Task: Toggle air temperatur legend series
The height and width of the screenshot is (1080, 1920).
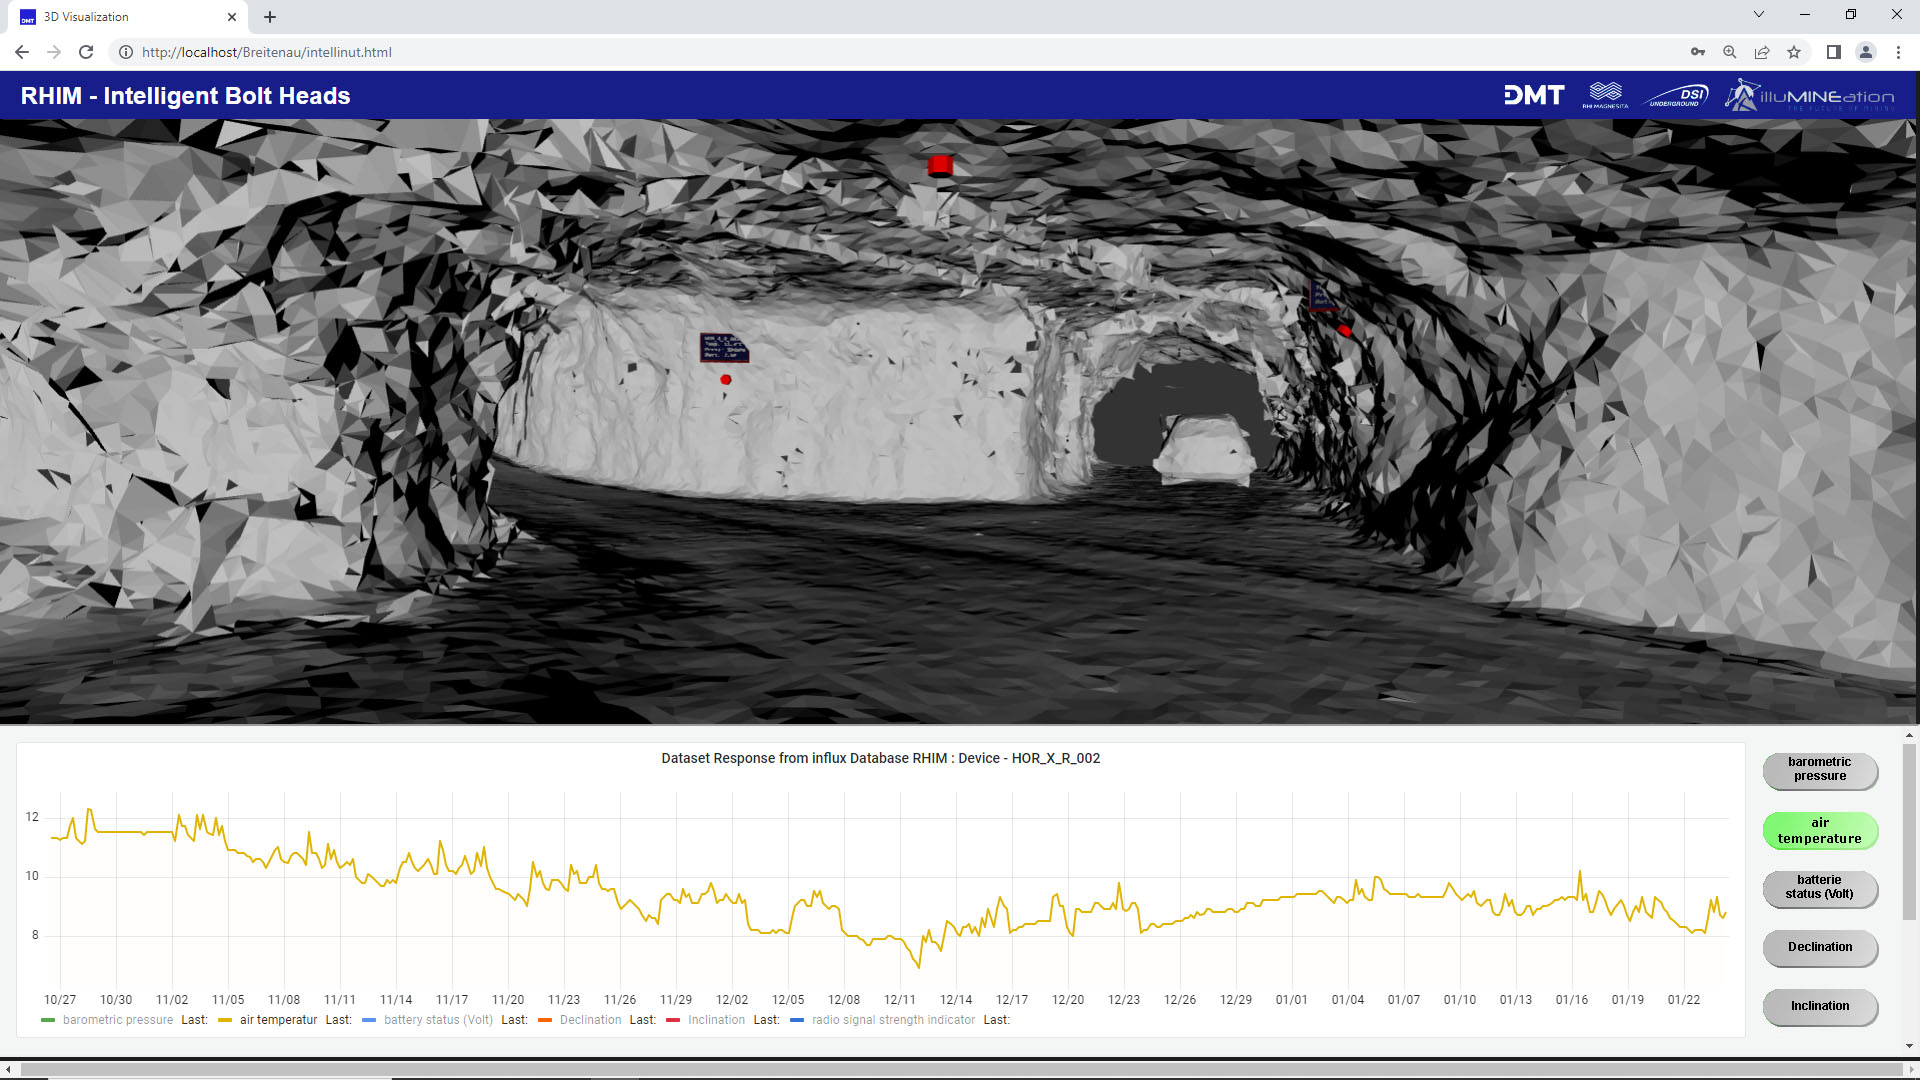Action: coord(277,1020)
